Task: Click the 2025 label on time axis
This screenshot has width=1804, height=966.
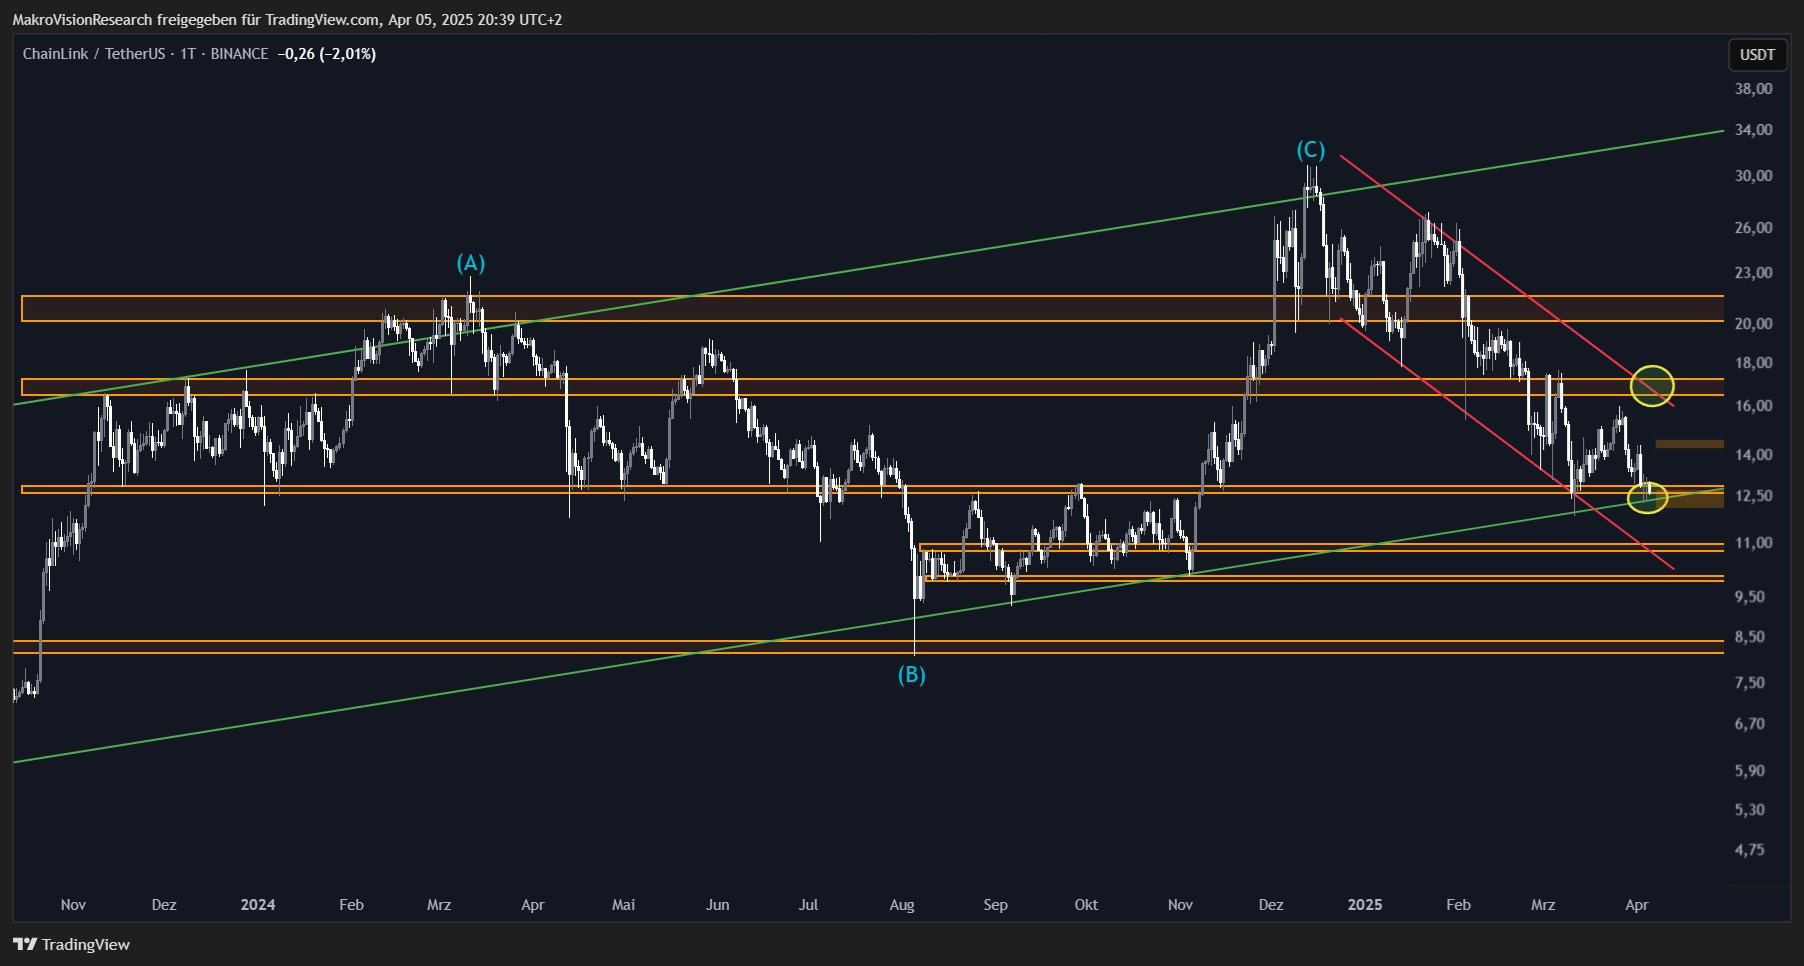Action: pos(1364,904)
